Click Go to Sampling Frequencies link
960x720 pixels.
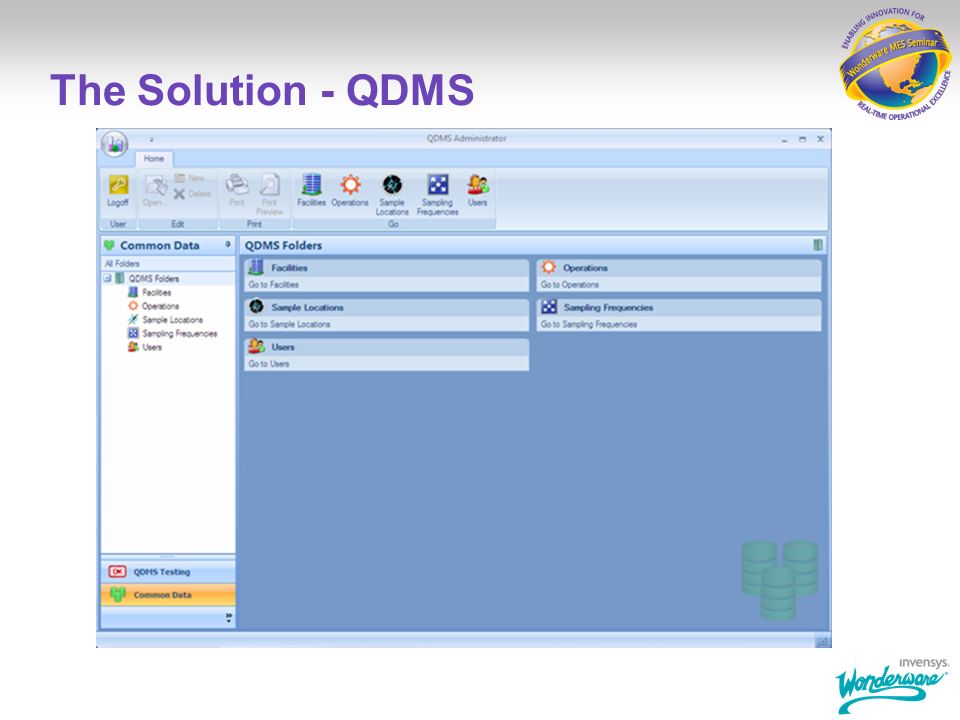tap(589, 324)
